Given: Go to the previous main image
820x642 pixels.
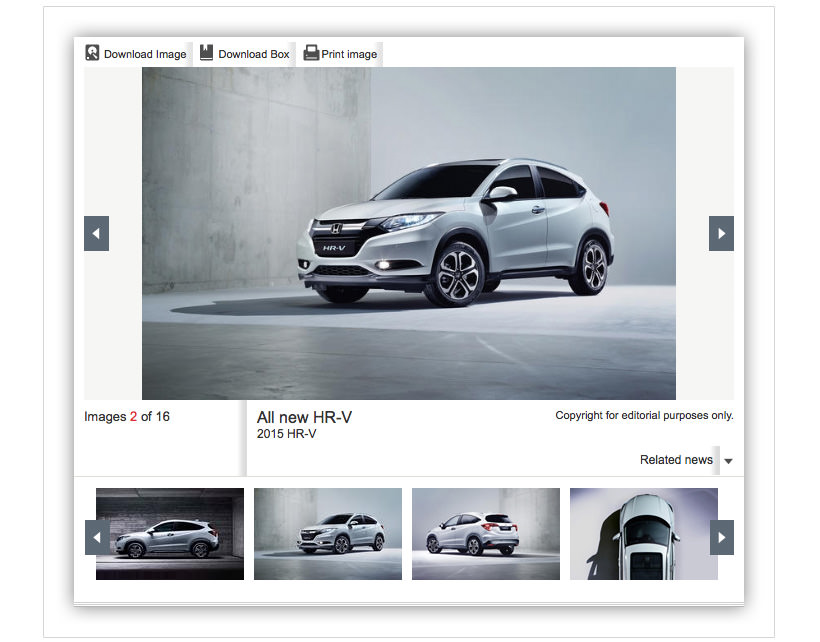Looking at the screenshot, I should click(x=96, y=233).
